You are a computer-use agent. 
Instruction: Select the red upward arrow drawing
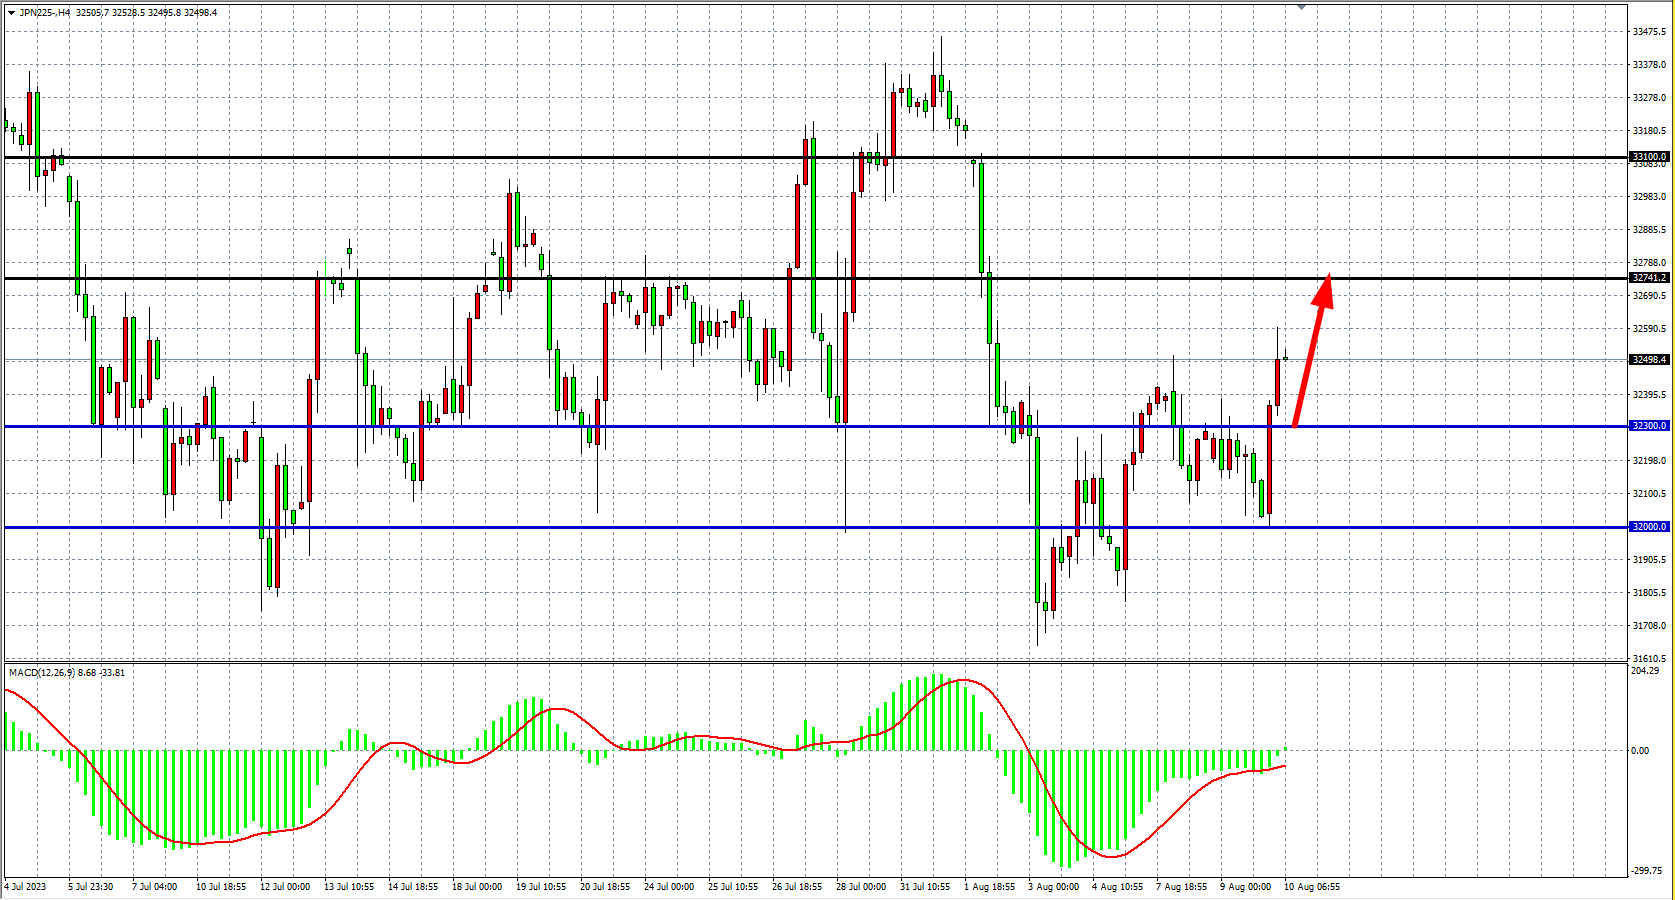(1311, 350)
